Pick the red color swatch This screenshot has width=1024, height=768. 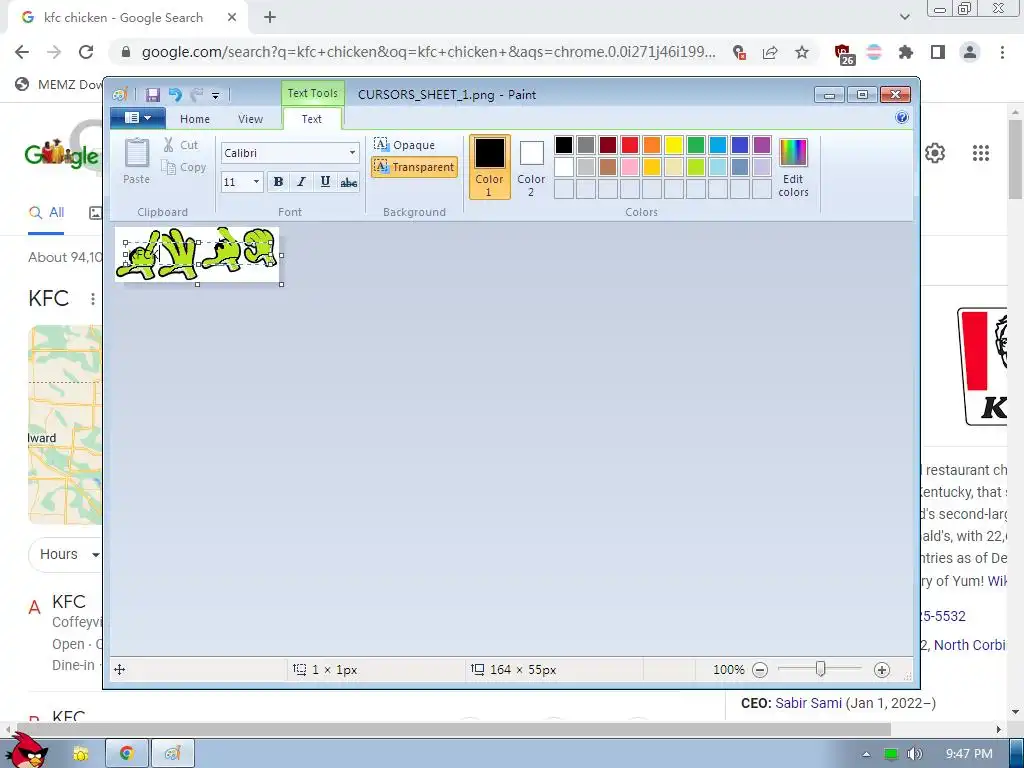click(x=630, y=144)
